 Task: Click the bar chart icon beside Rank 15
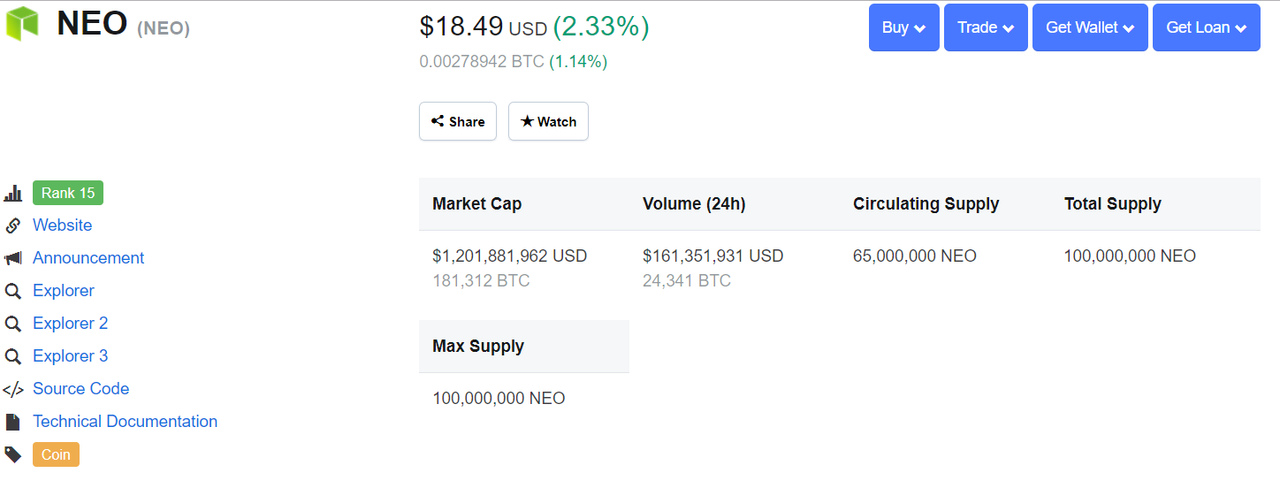(13, 193)
